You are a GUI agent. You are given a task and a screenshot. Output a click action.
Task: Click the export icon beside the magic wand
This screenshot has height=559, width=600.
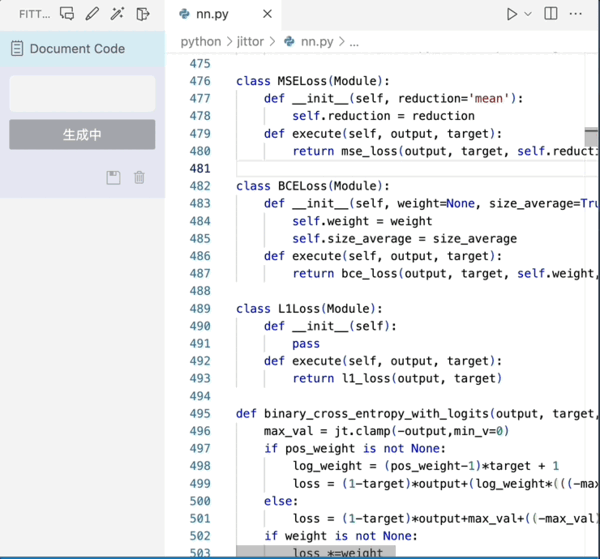point(142,14)
